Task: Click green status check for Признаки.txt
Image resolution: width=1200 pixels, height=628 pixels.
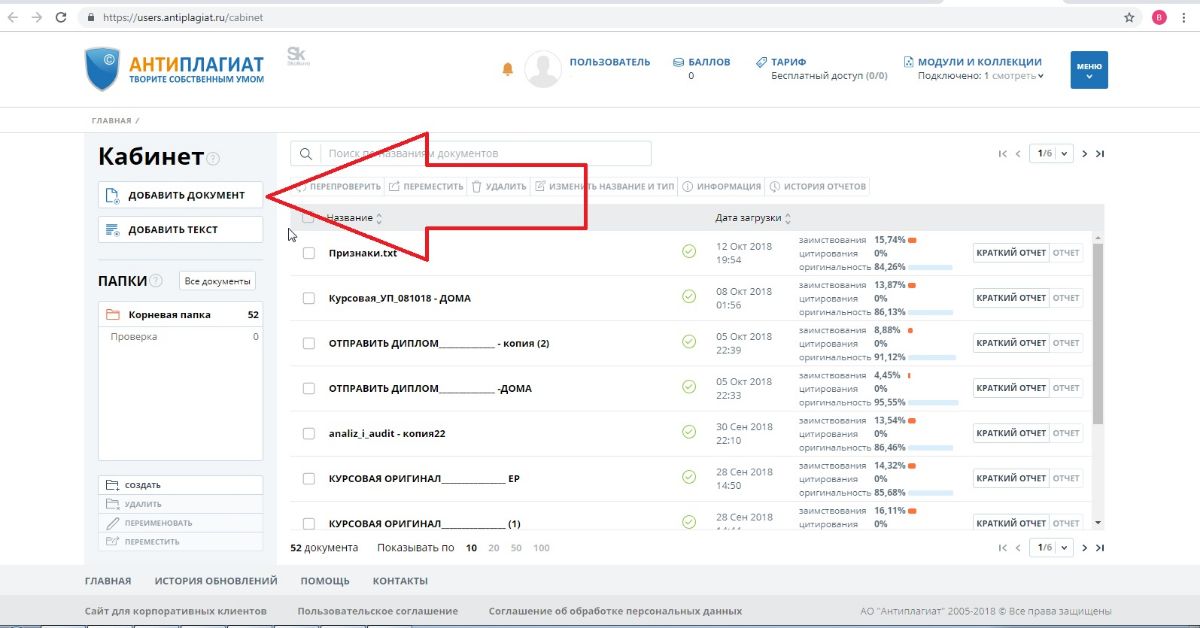Action: pyautogui.click(x=688, y=252)
